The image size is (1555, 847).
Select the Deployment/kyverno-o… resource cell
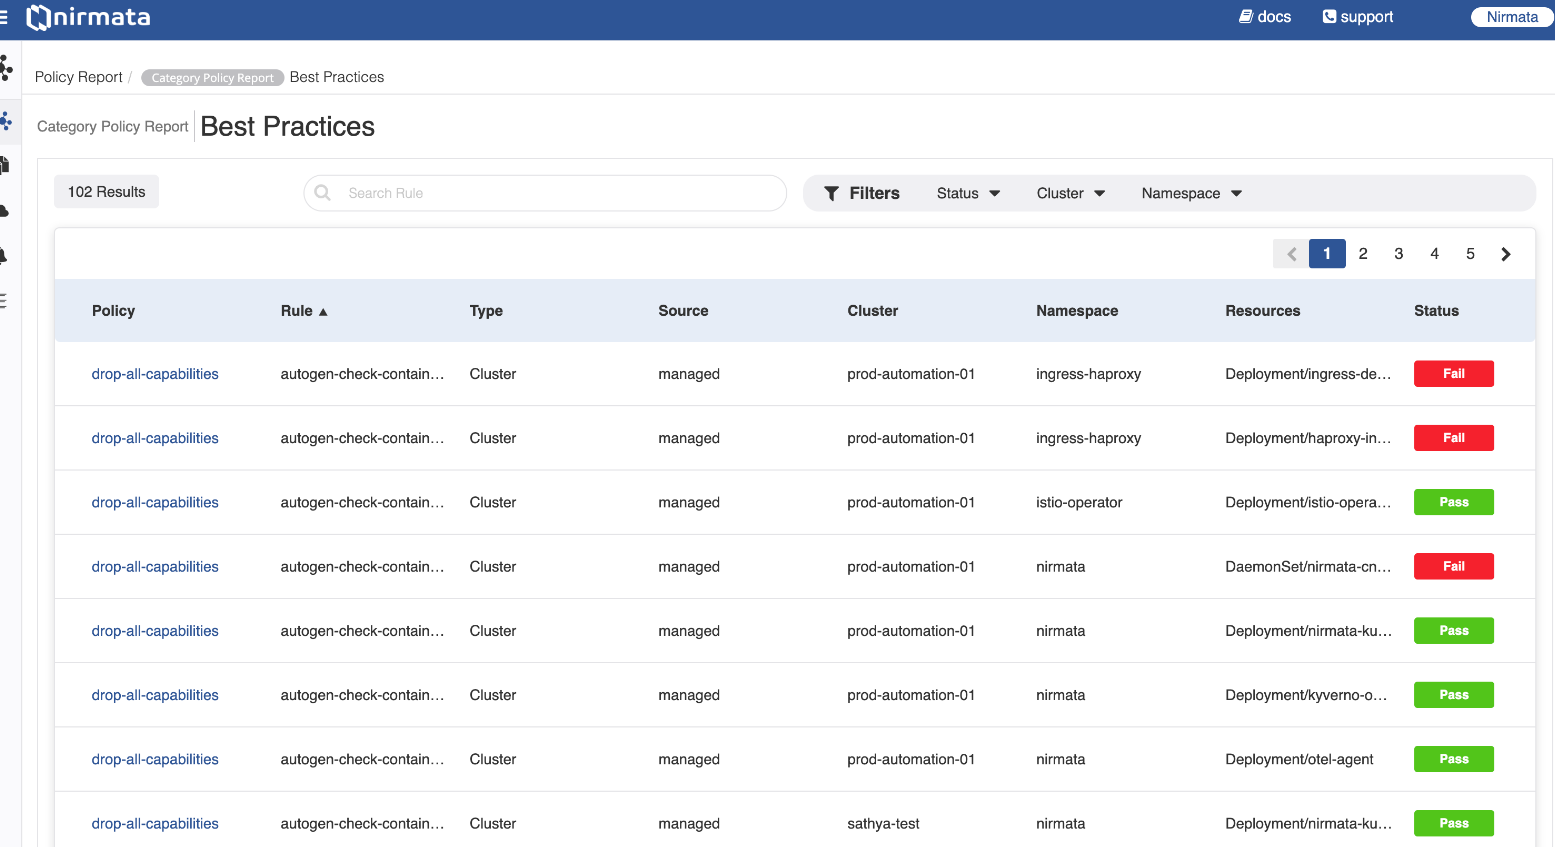pyautogui.click(x=1306, y=695)
